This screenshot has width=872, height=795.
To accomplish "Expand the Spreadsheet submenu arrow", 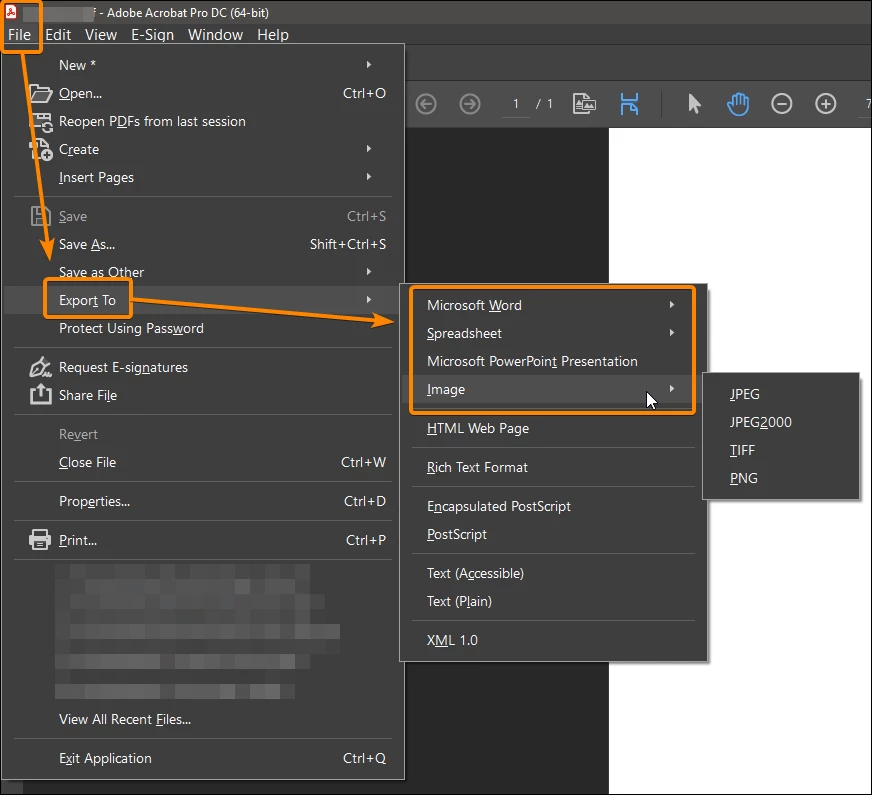I will 672,332.
